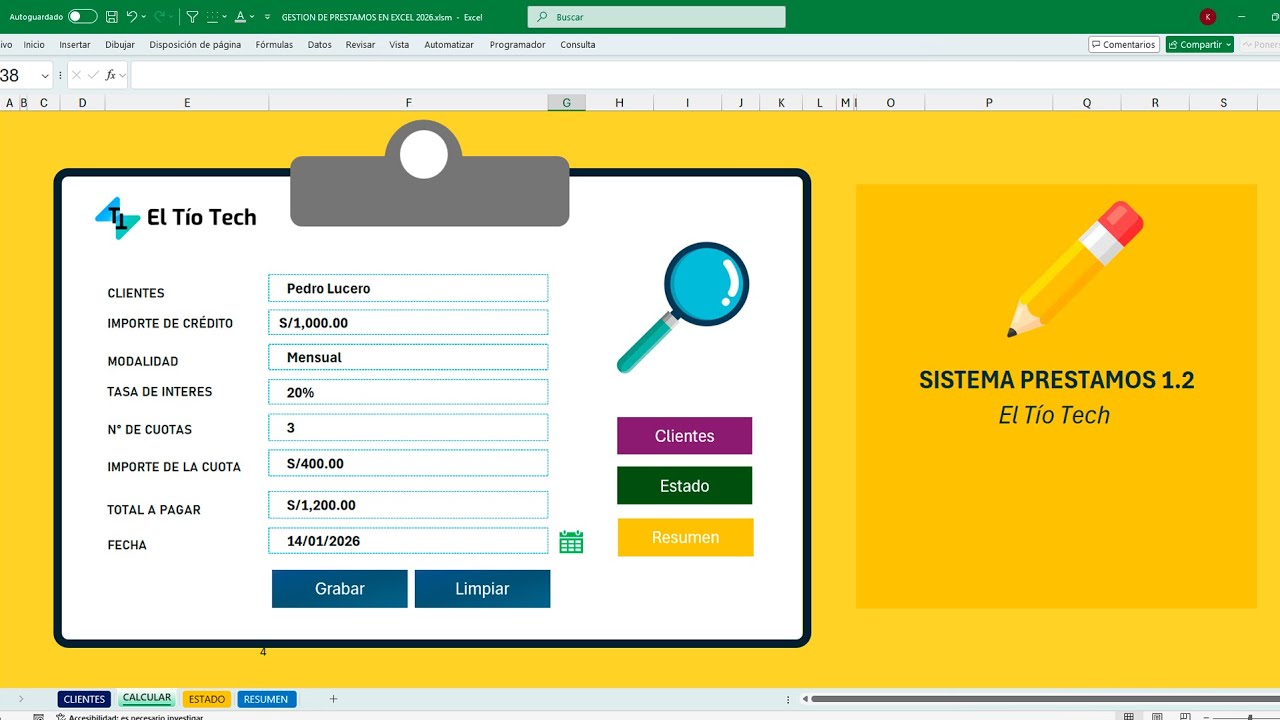Click the Grabar button

pos(340,589)
